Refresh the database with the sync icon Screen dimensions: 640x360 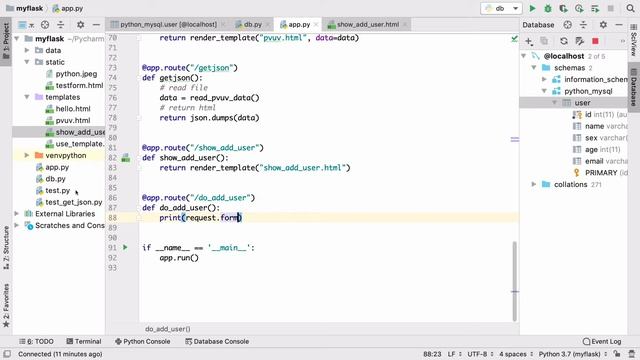(x=564, y=41)
